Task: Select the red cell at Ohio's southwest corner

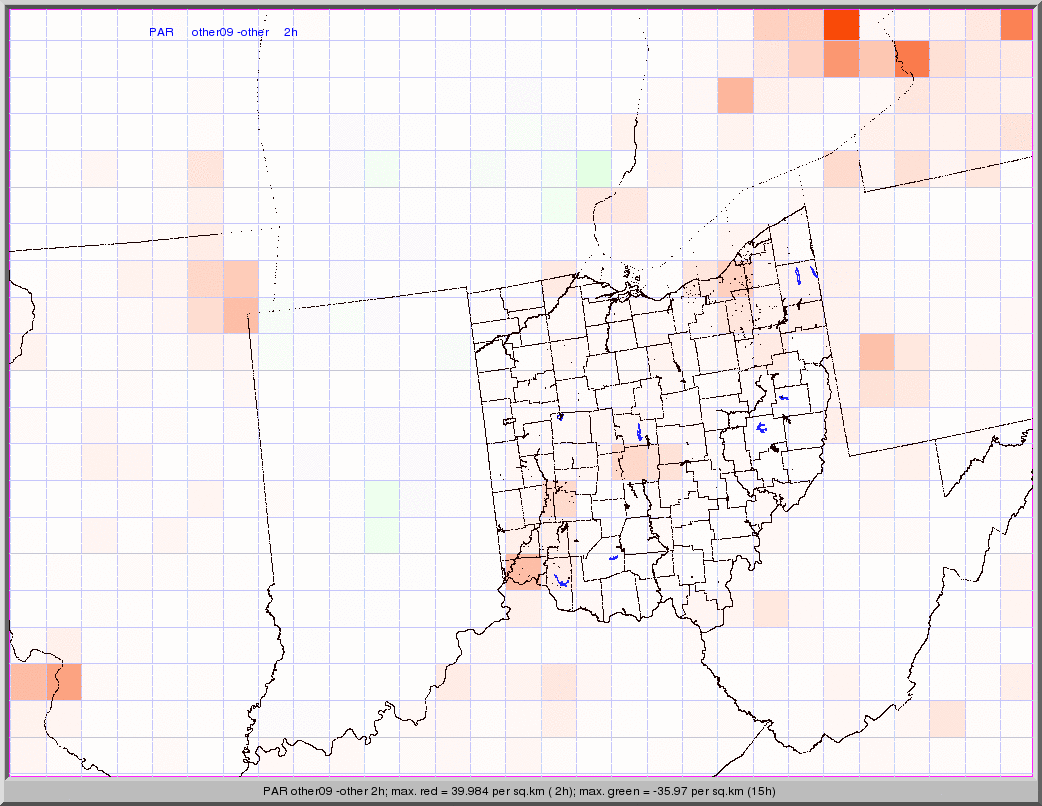Action: [523, 571]
